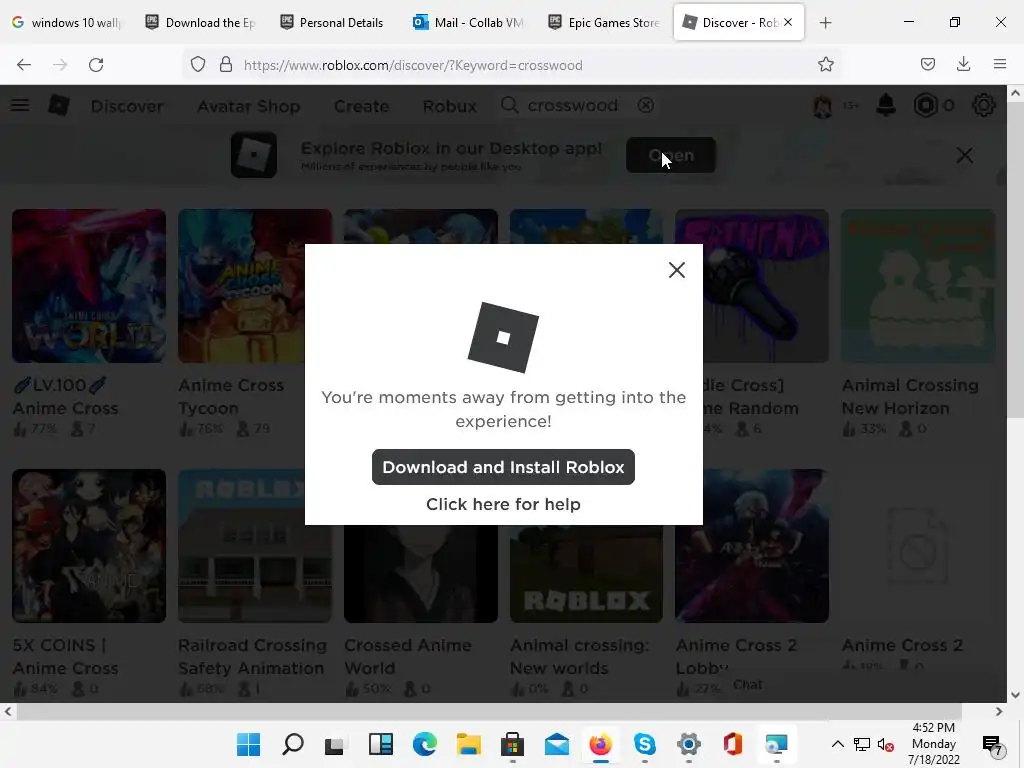The height and width of the screenshot is (768, 1024).
Task: Switch to the windows 10 wallpaper tab
Action: tap(67, 22)
